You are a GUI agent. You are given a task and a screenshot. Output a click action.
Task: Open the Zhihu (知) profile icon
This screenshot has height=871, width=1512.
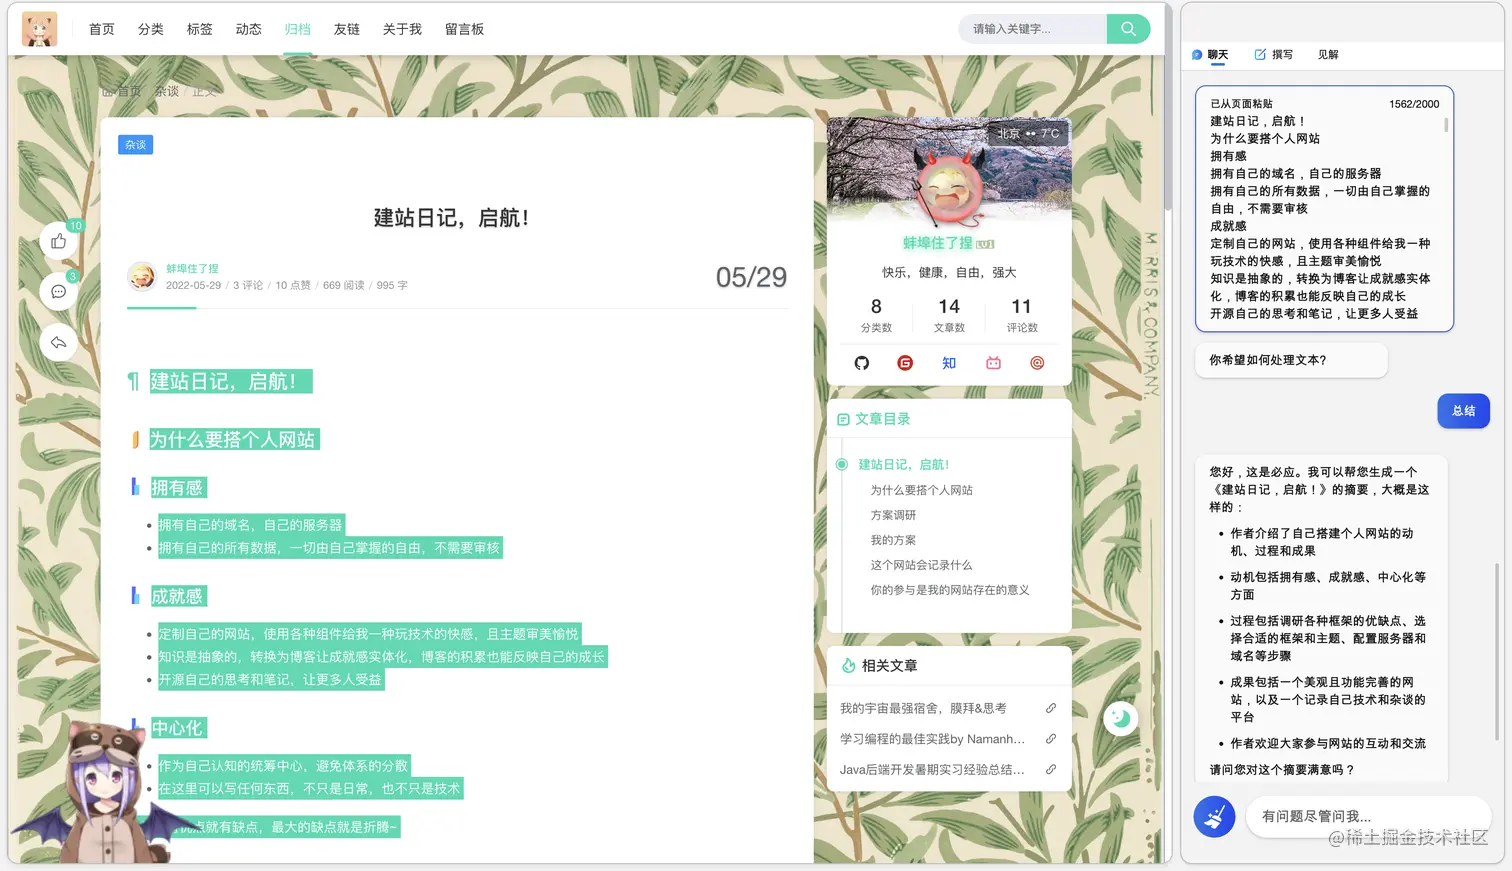pyautogui.click(x=948, y=363)
